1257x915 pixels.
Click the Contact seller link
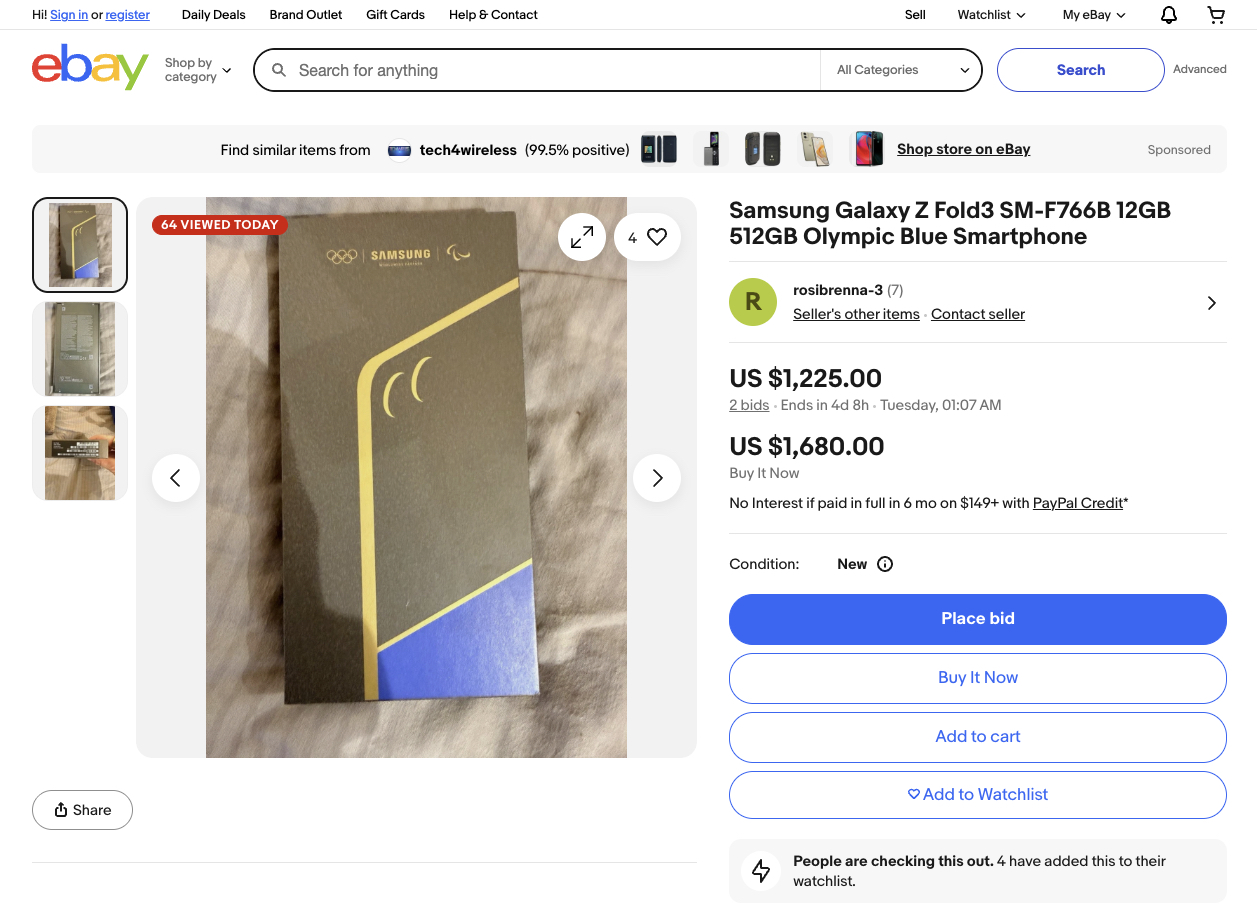(x=977, y=314)
